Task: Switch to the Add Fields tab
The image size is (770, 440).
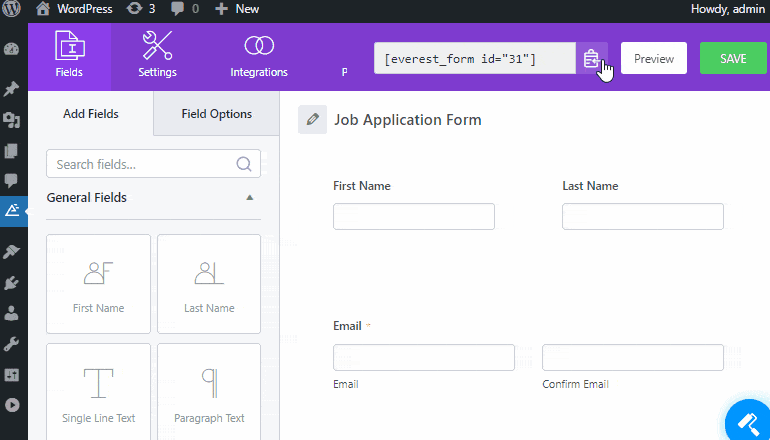Action: click(x=91, y=114)
